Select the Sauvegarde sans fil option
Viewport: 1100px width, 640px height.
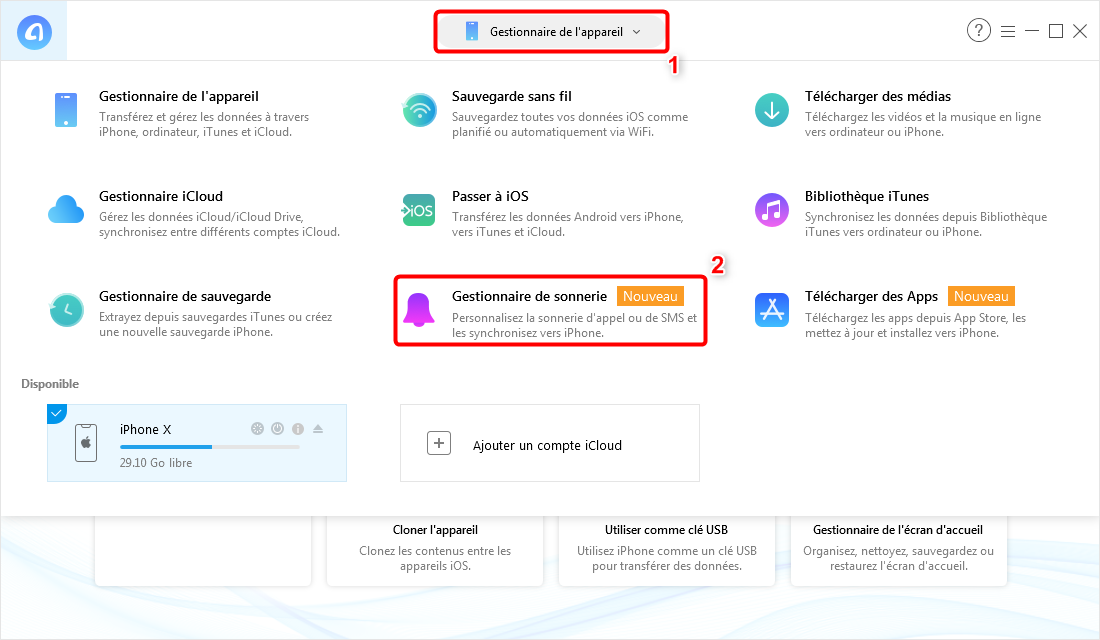tap(512, 96)
